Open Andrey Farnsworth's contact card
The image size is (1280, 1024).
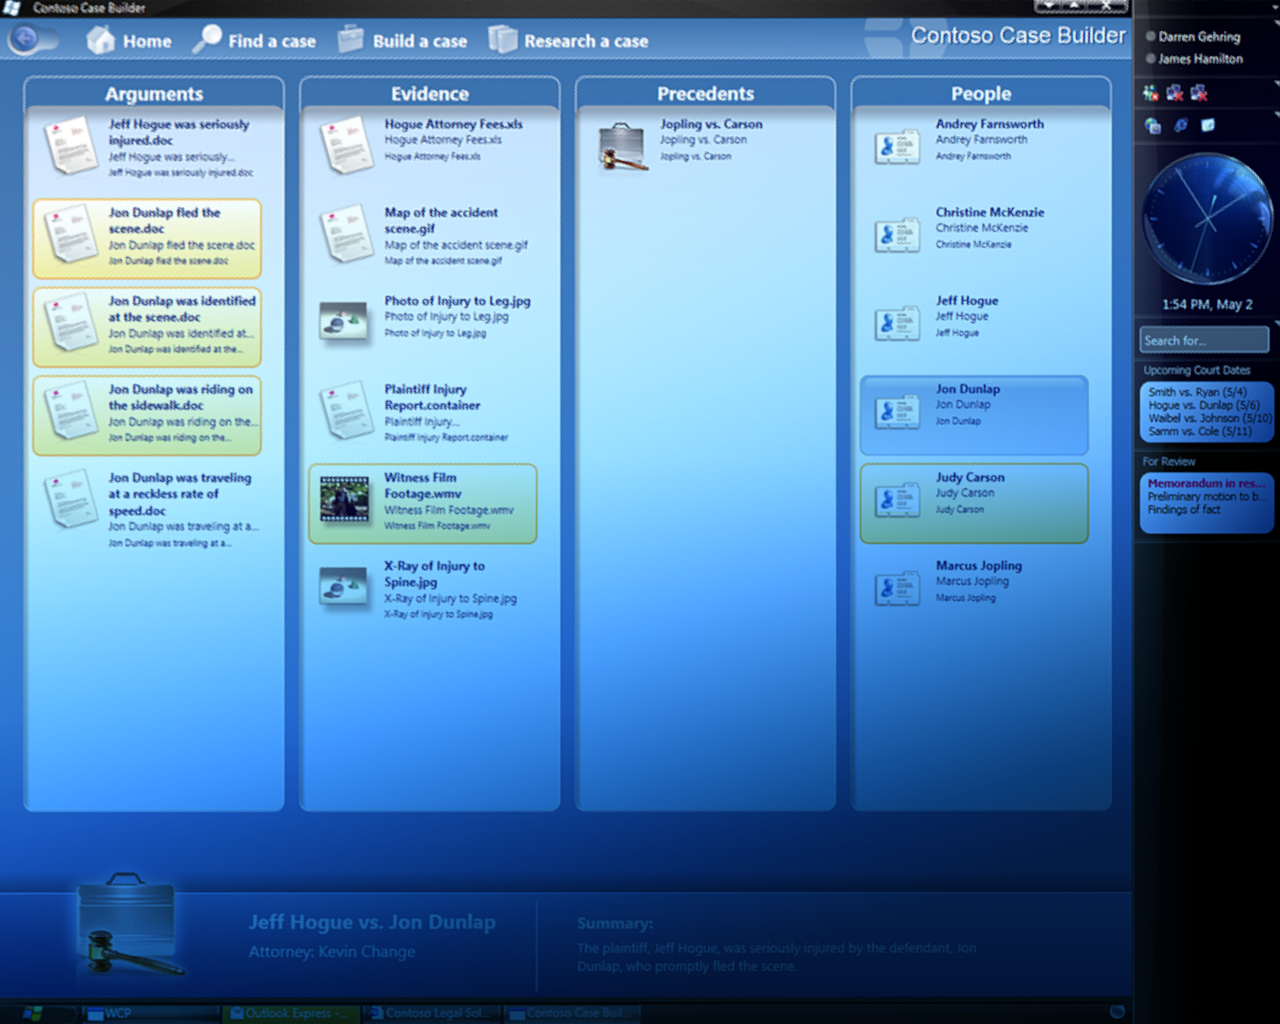click(x=974, y=146)
